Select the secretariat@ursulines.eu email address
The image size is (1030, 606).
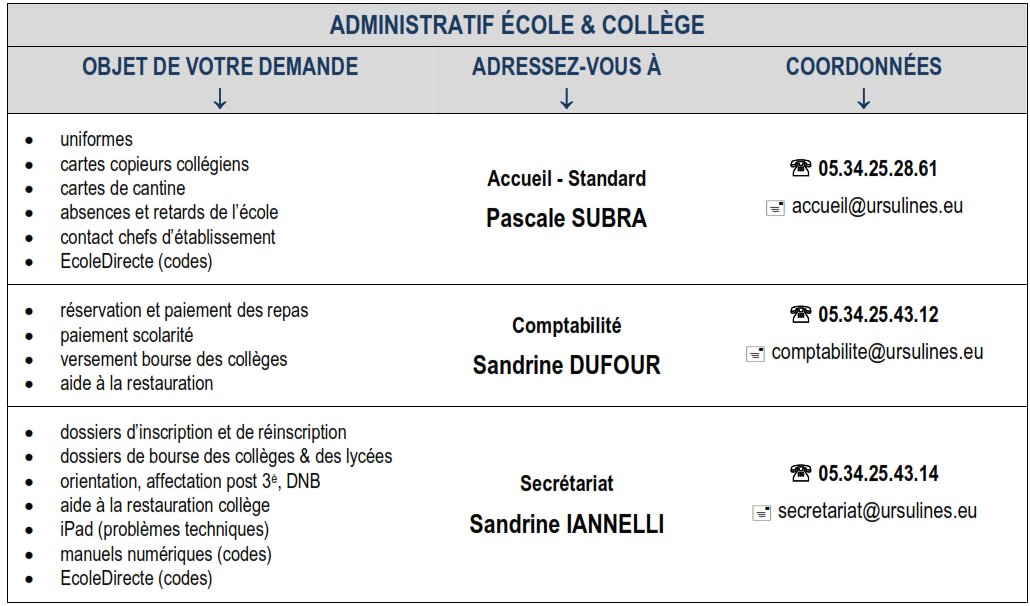pos(877,511)
